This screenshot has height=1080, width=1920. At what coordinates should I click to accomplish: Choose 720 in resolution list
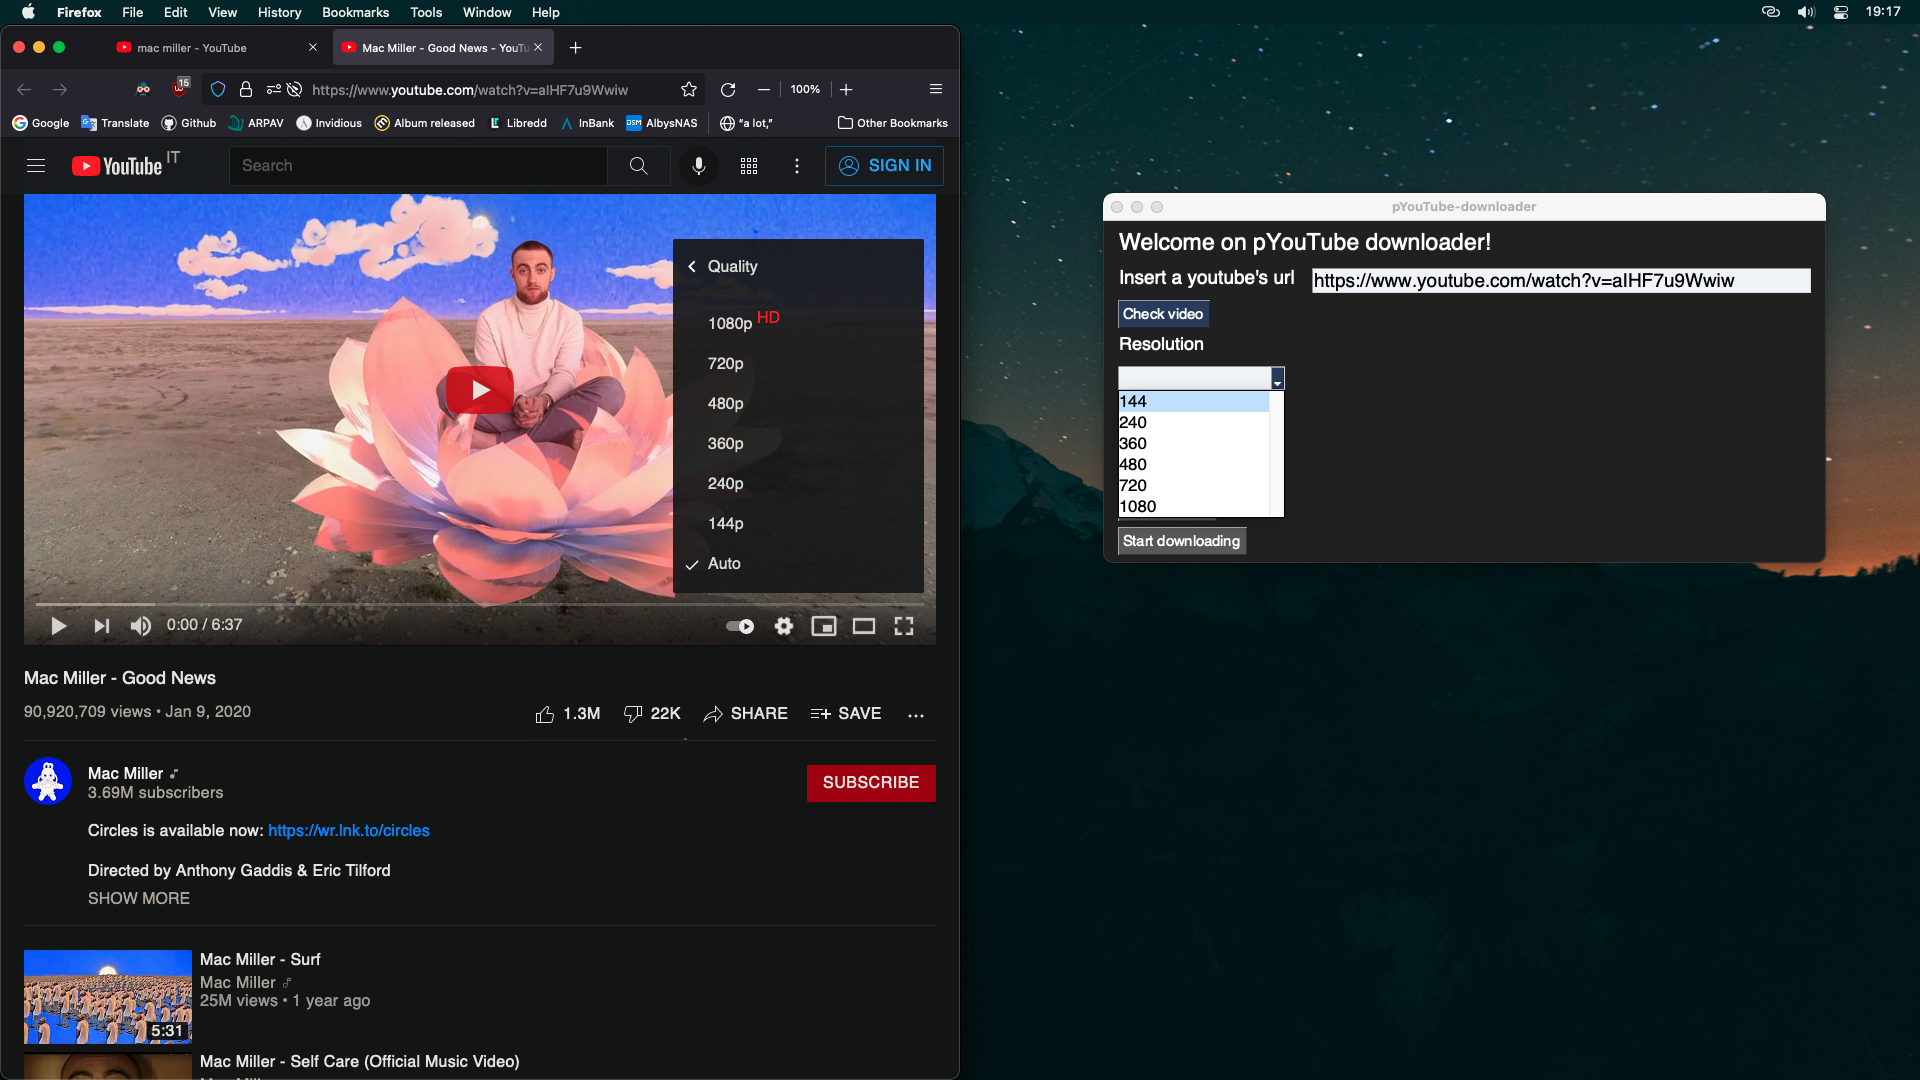tap(1133, 486)
